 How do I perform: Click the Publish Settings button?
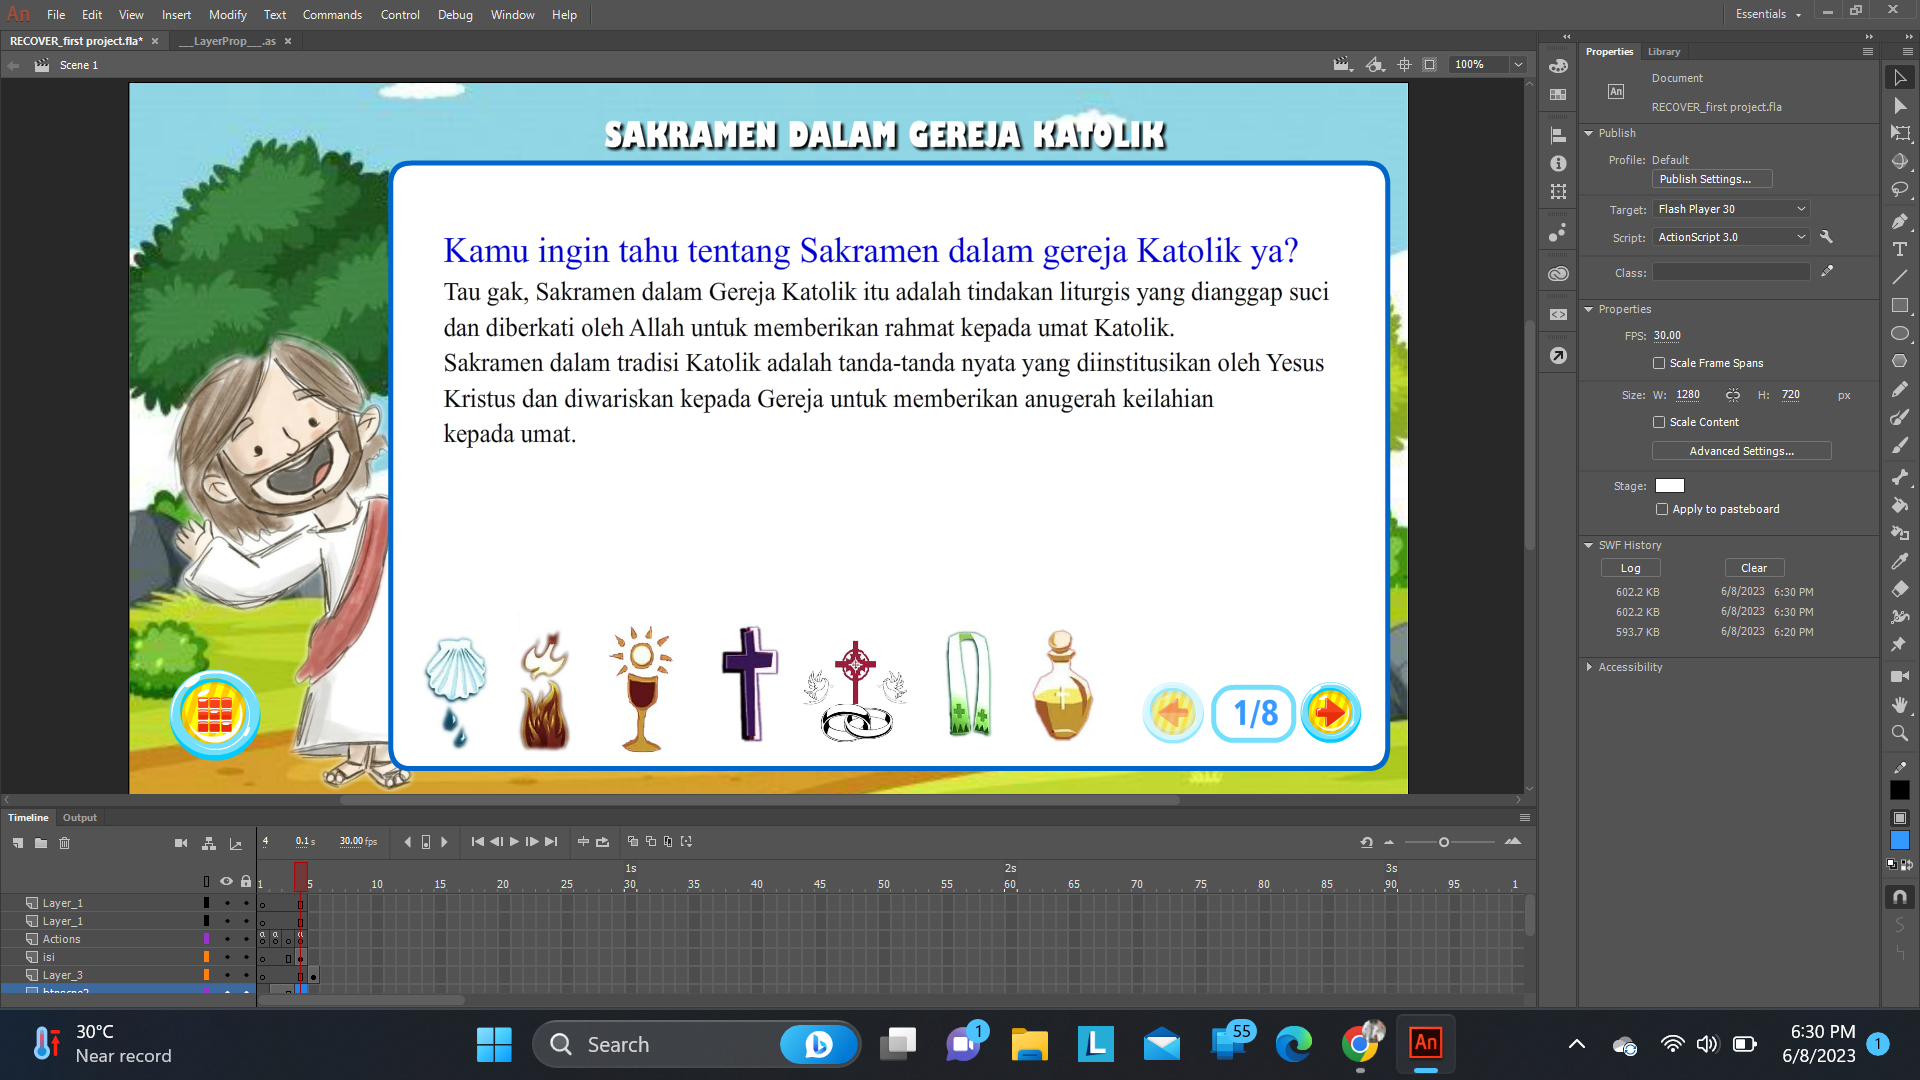(1711, 179)
